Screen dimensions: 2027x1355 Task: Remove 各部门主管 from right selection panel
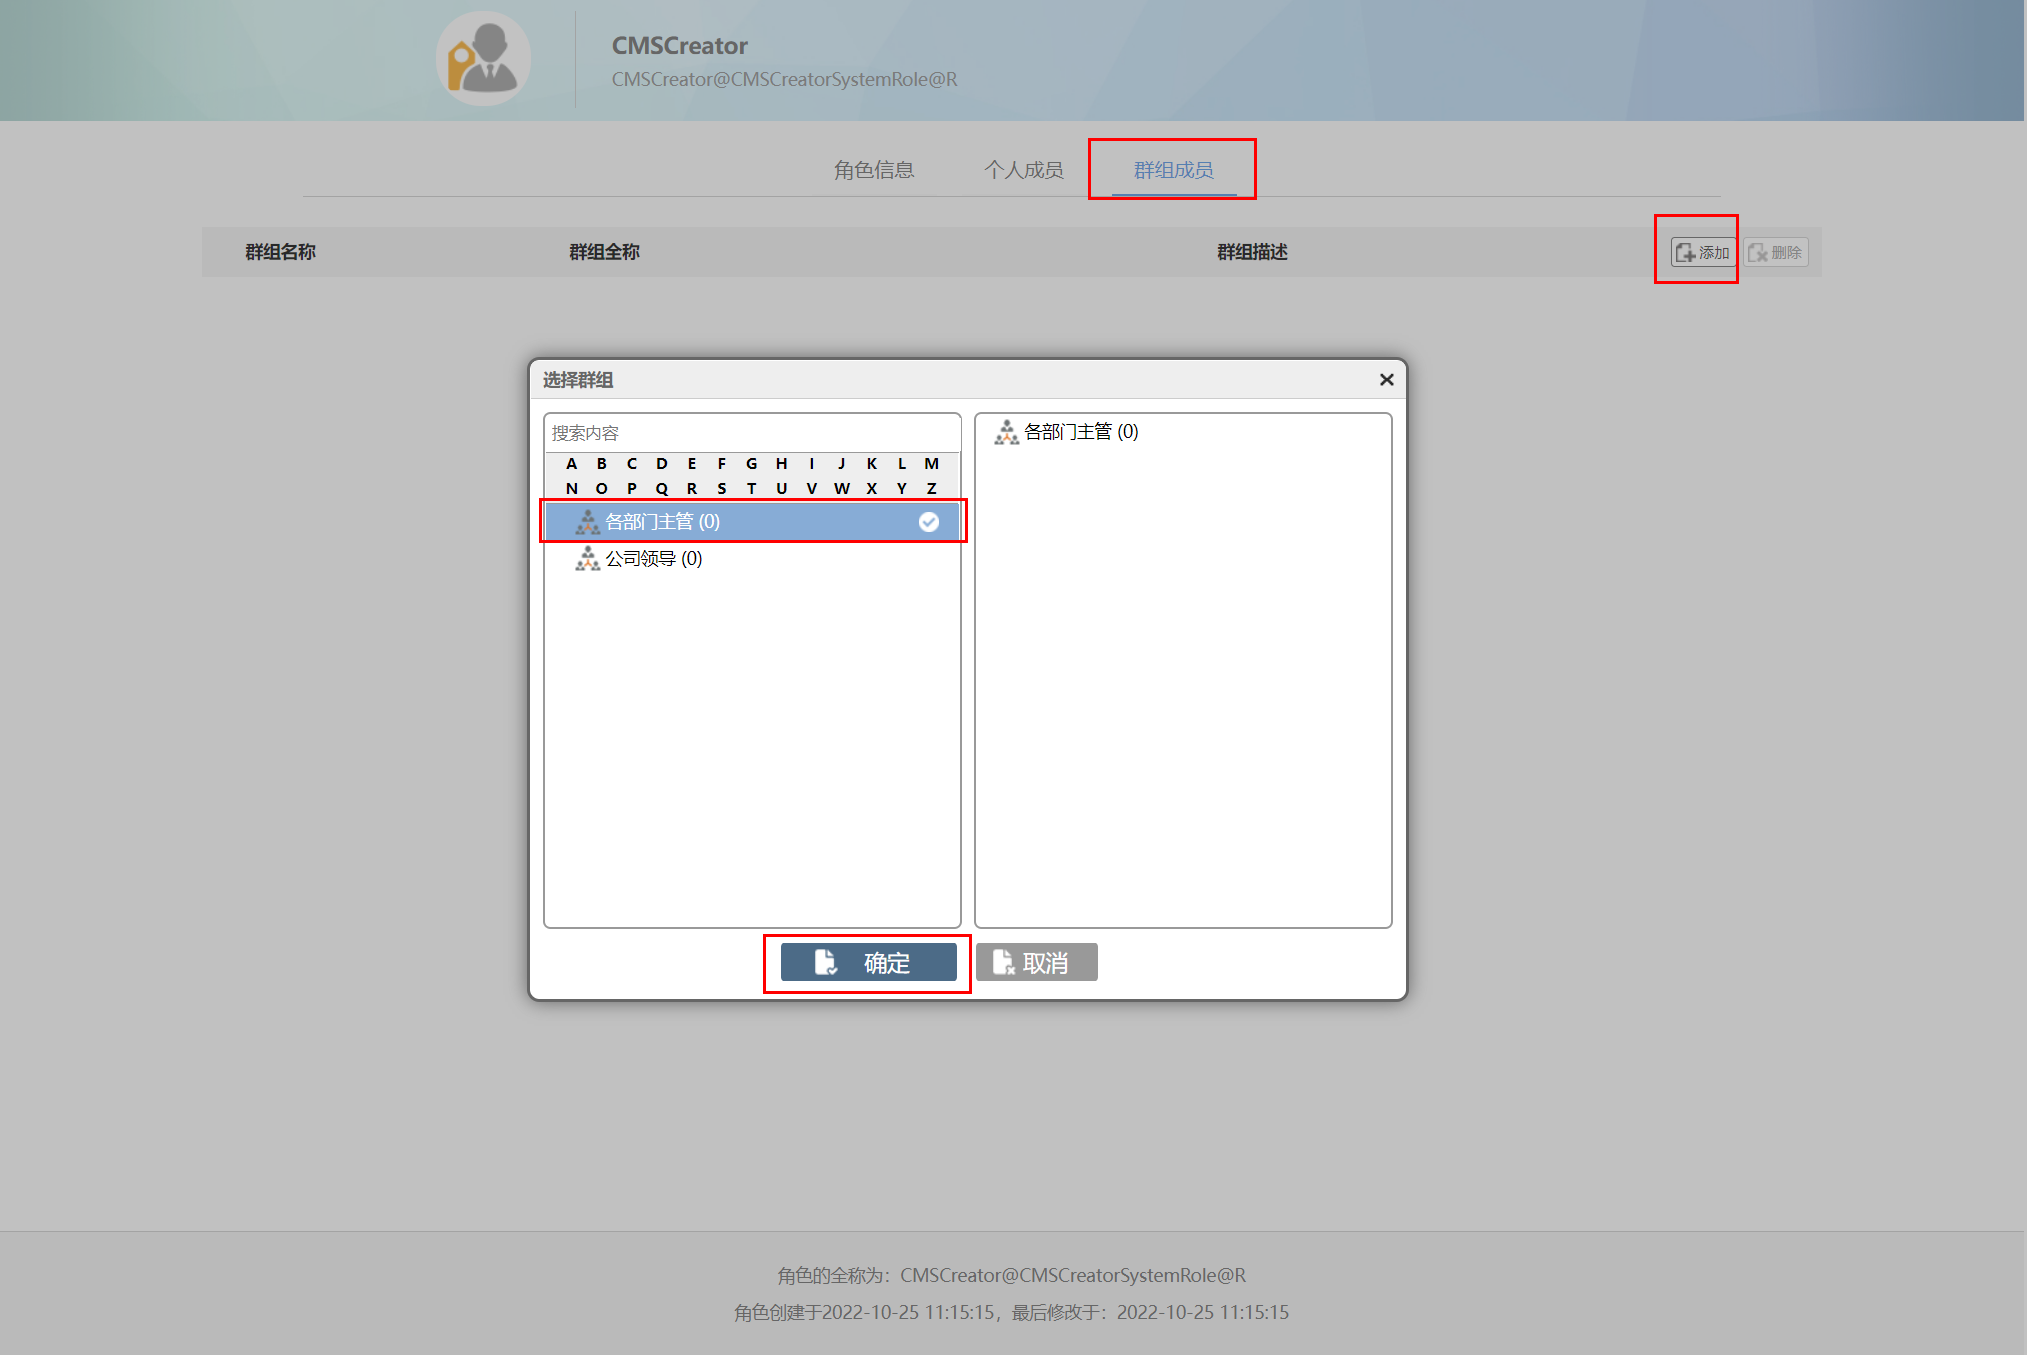(x=1080, y=432)
